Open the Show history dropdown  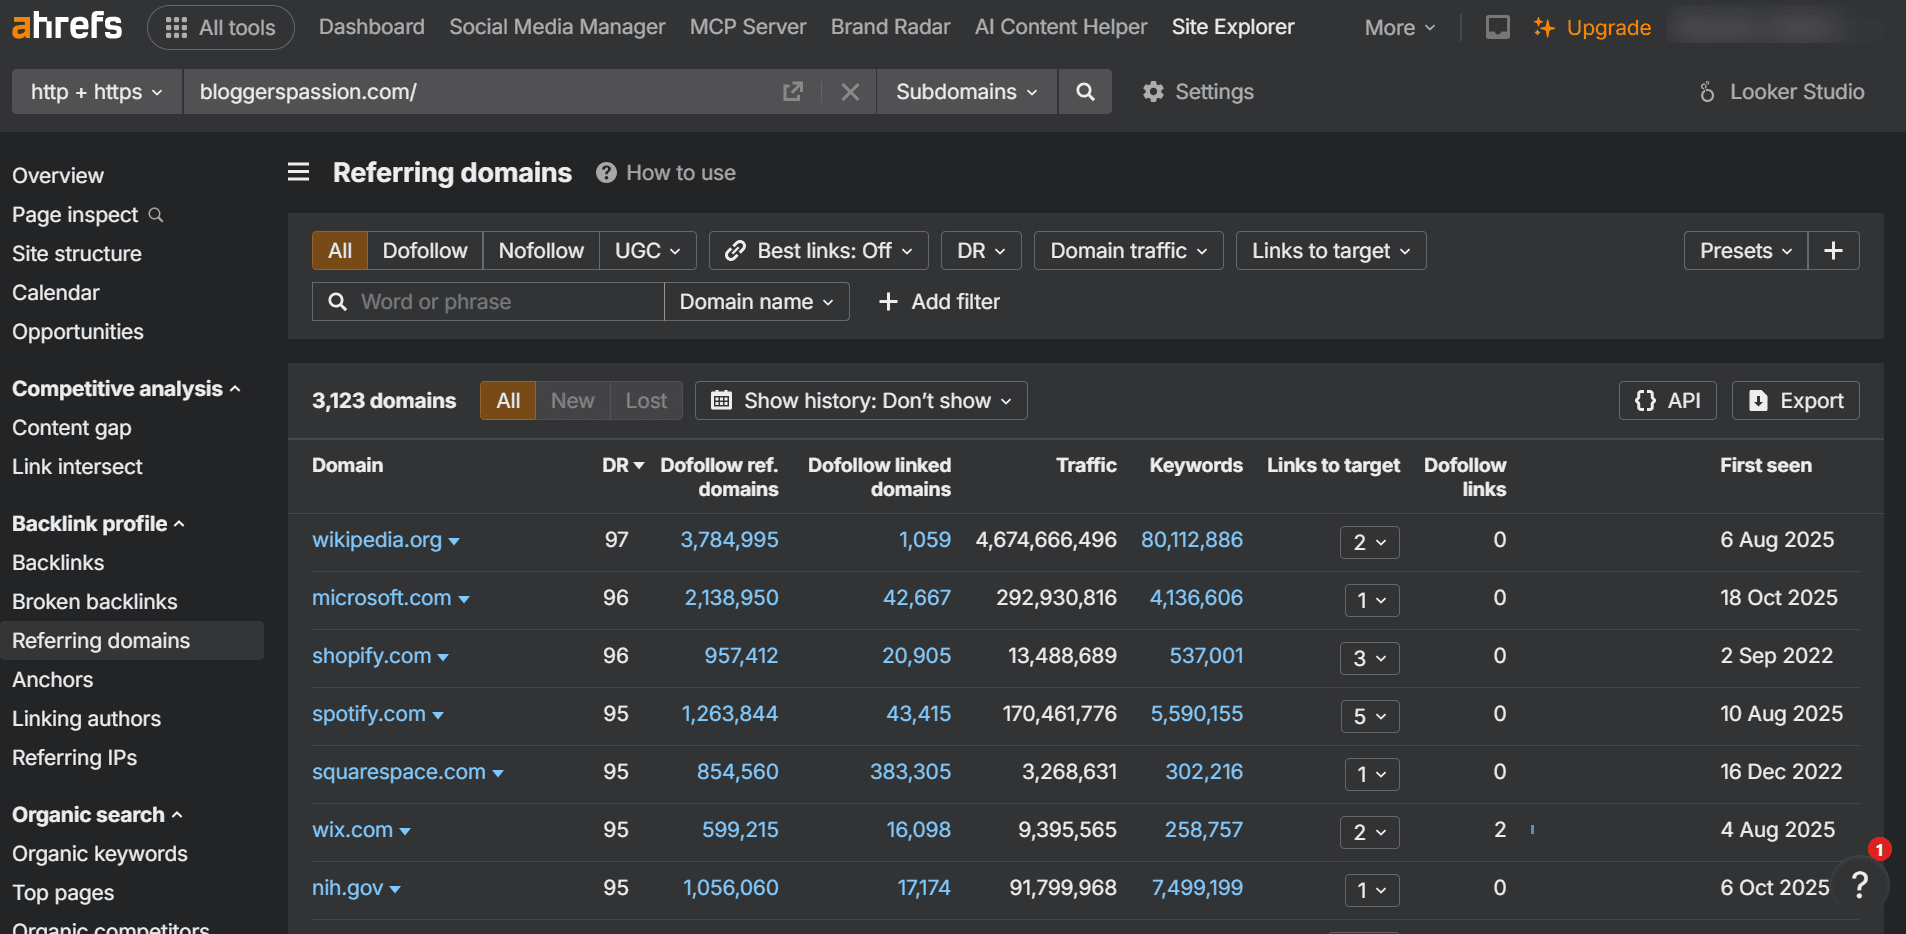[860, 400]
